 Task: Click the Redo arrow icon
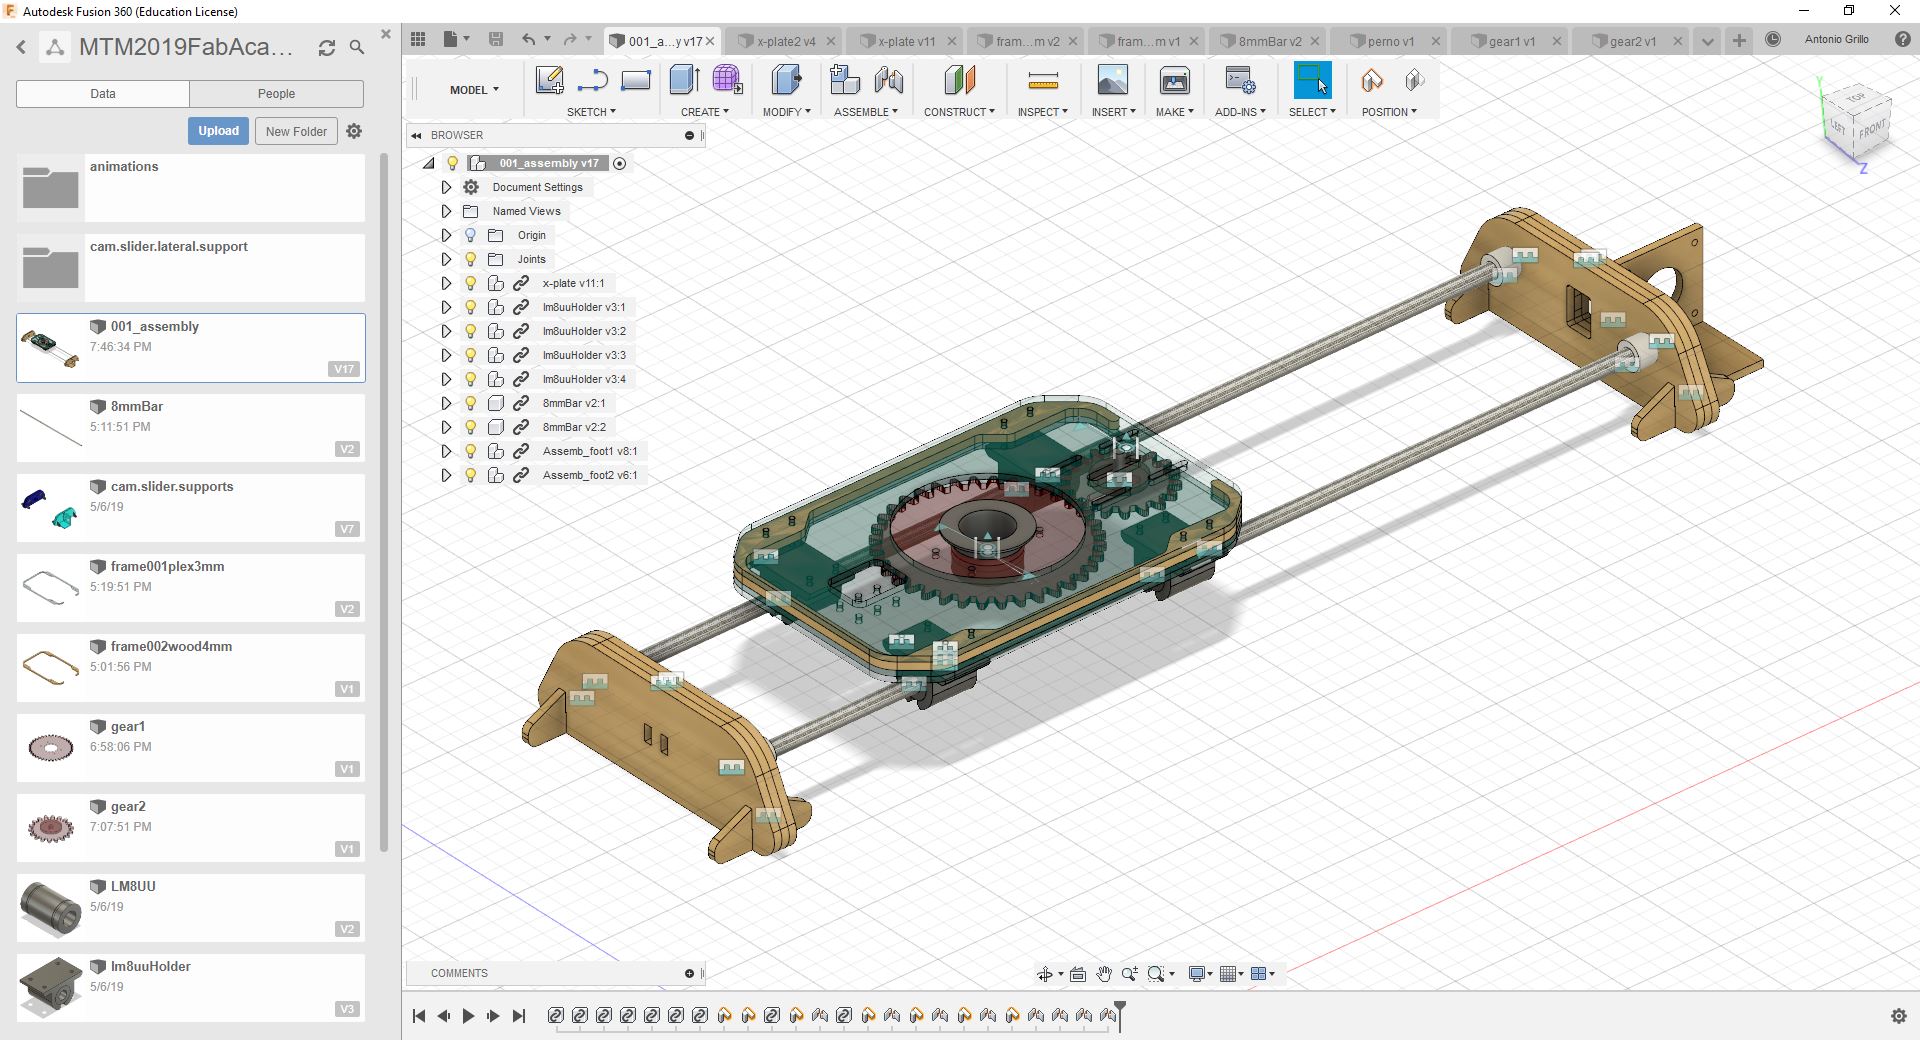(570, 39)
